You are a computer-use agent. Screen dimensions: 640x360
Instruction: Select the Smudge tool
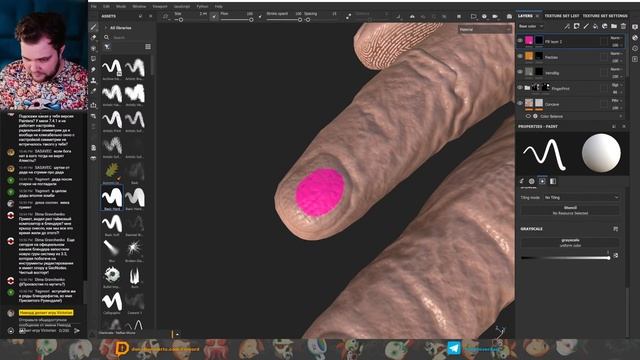click(93, 70)
